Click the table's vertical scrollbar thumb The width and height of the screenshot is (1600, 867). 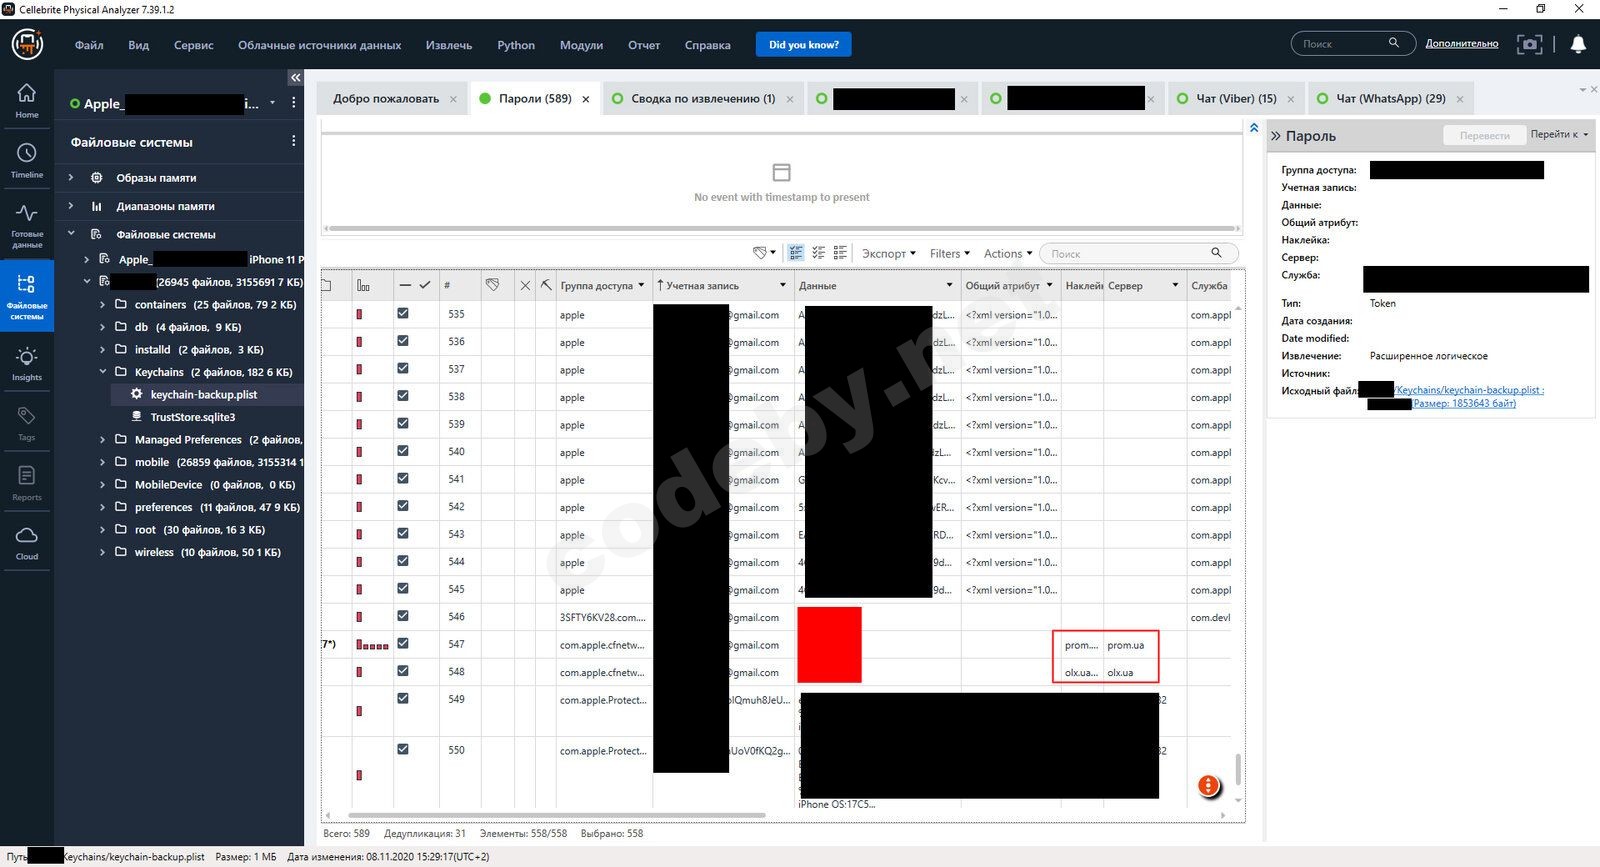[1238, 769]
